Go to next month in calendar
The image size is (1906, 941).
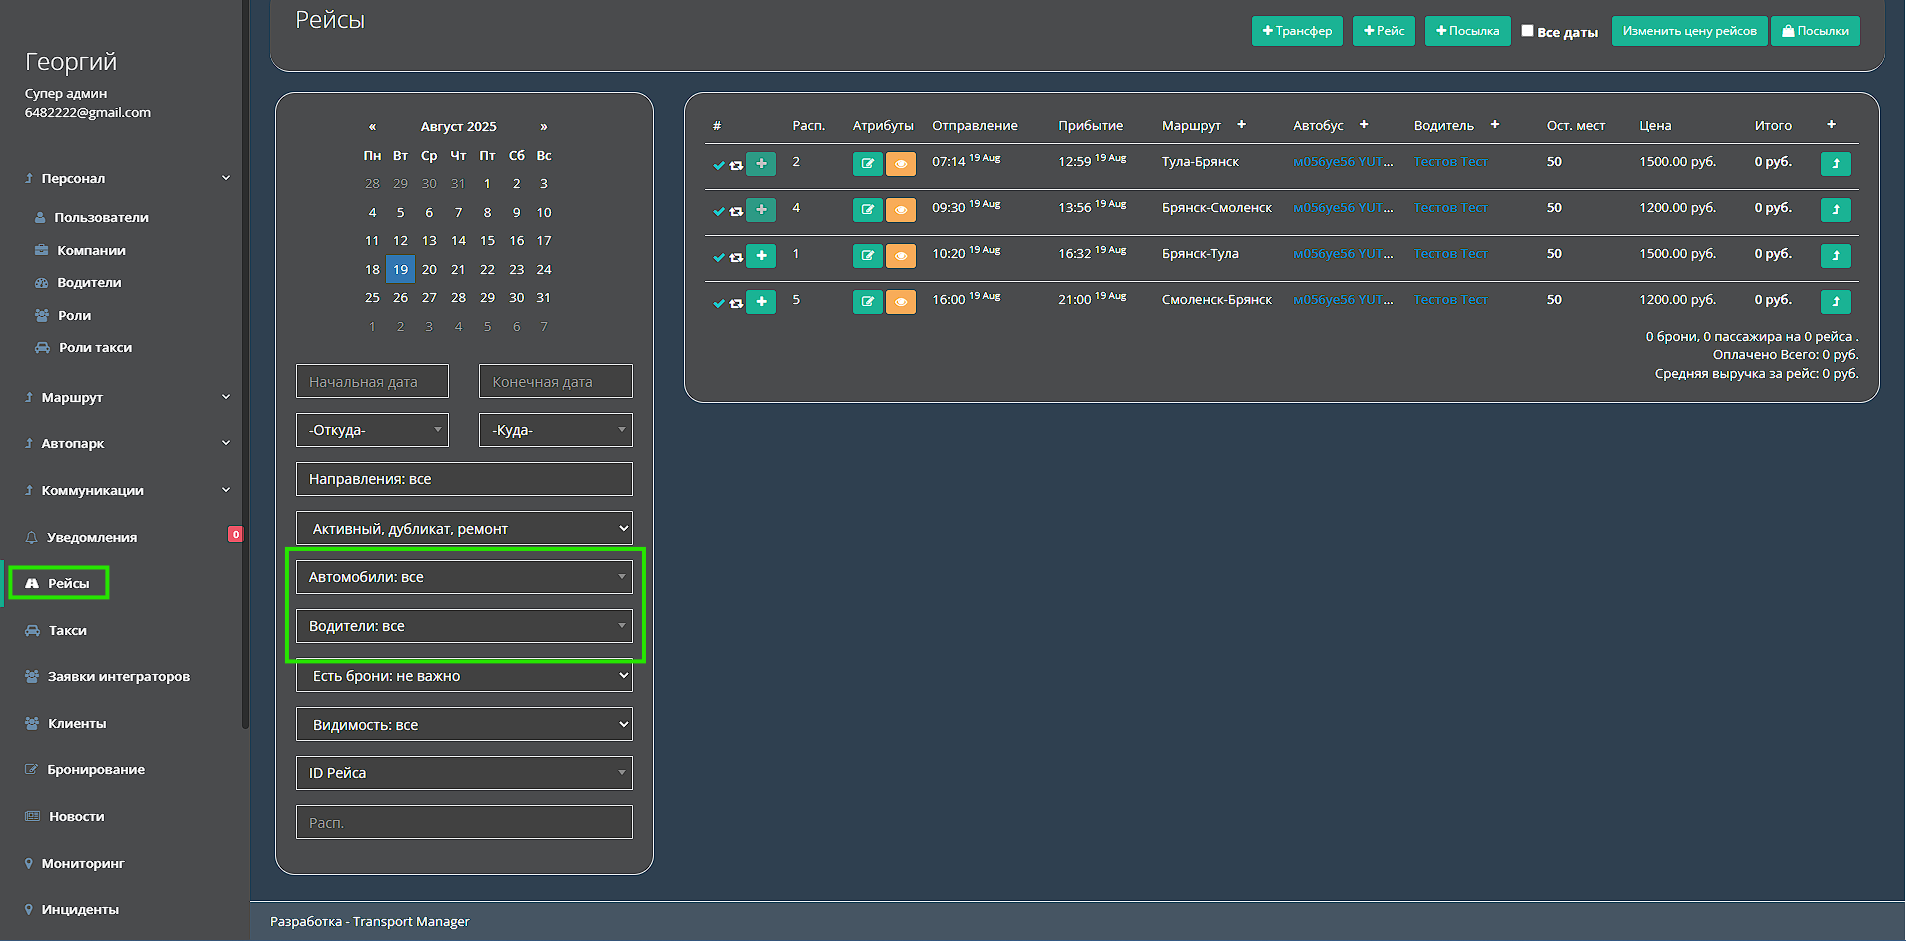543,127
